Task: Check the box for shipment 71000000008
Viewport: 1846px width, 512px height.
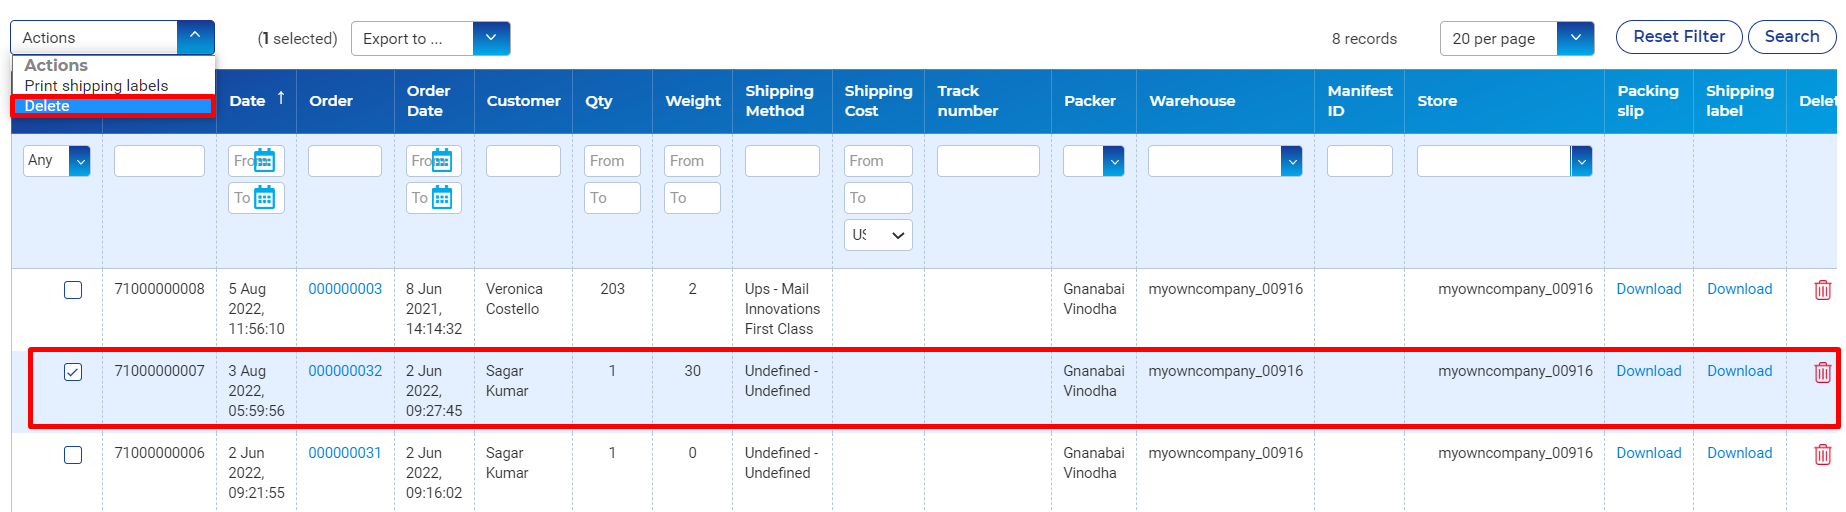Action: pos(73,290)
